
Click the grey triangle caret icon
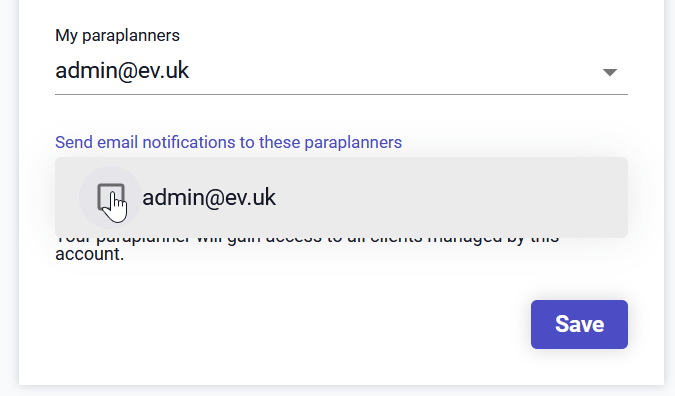pos(610,72)
